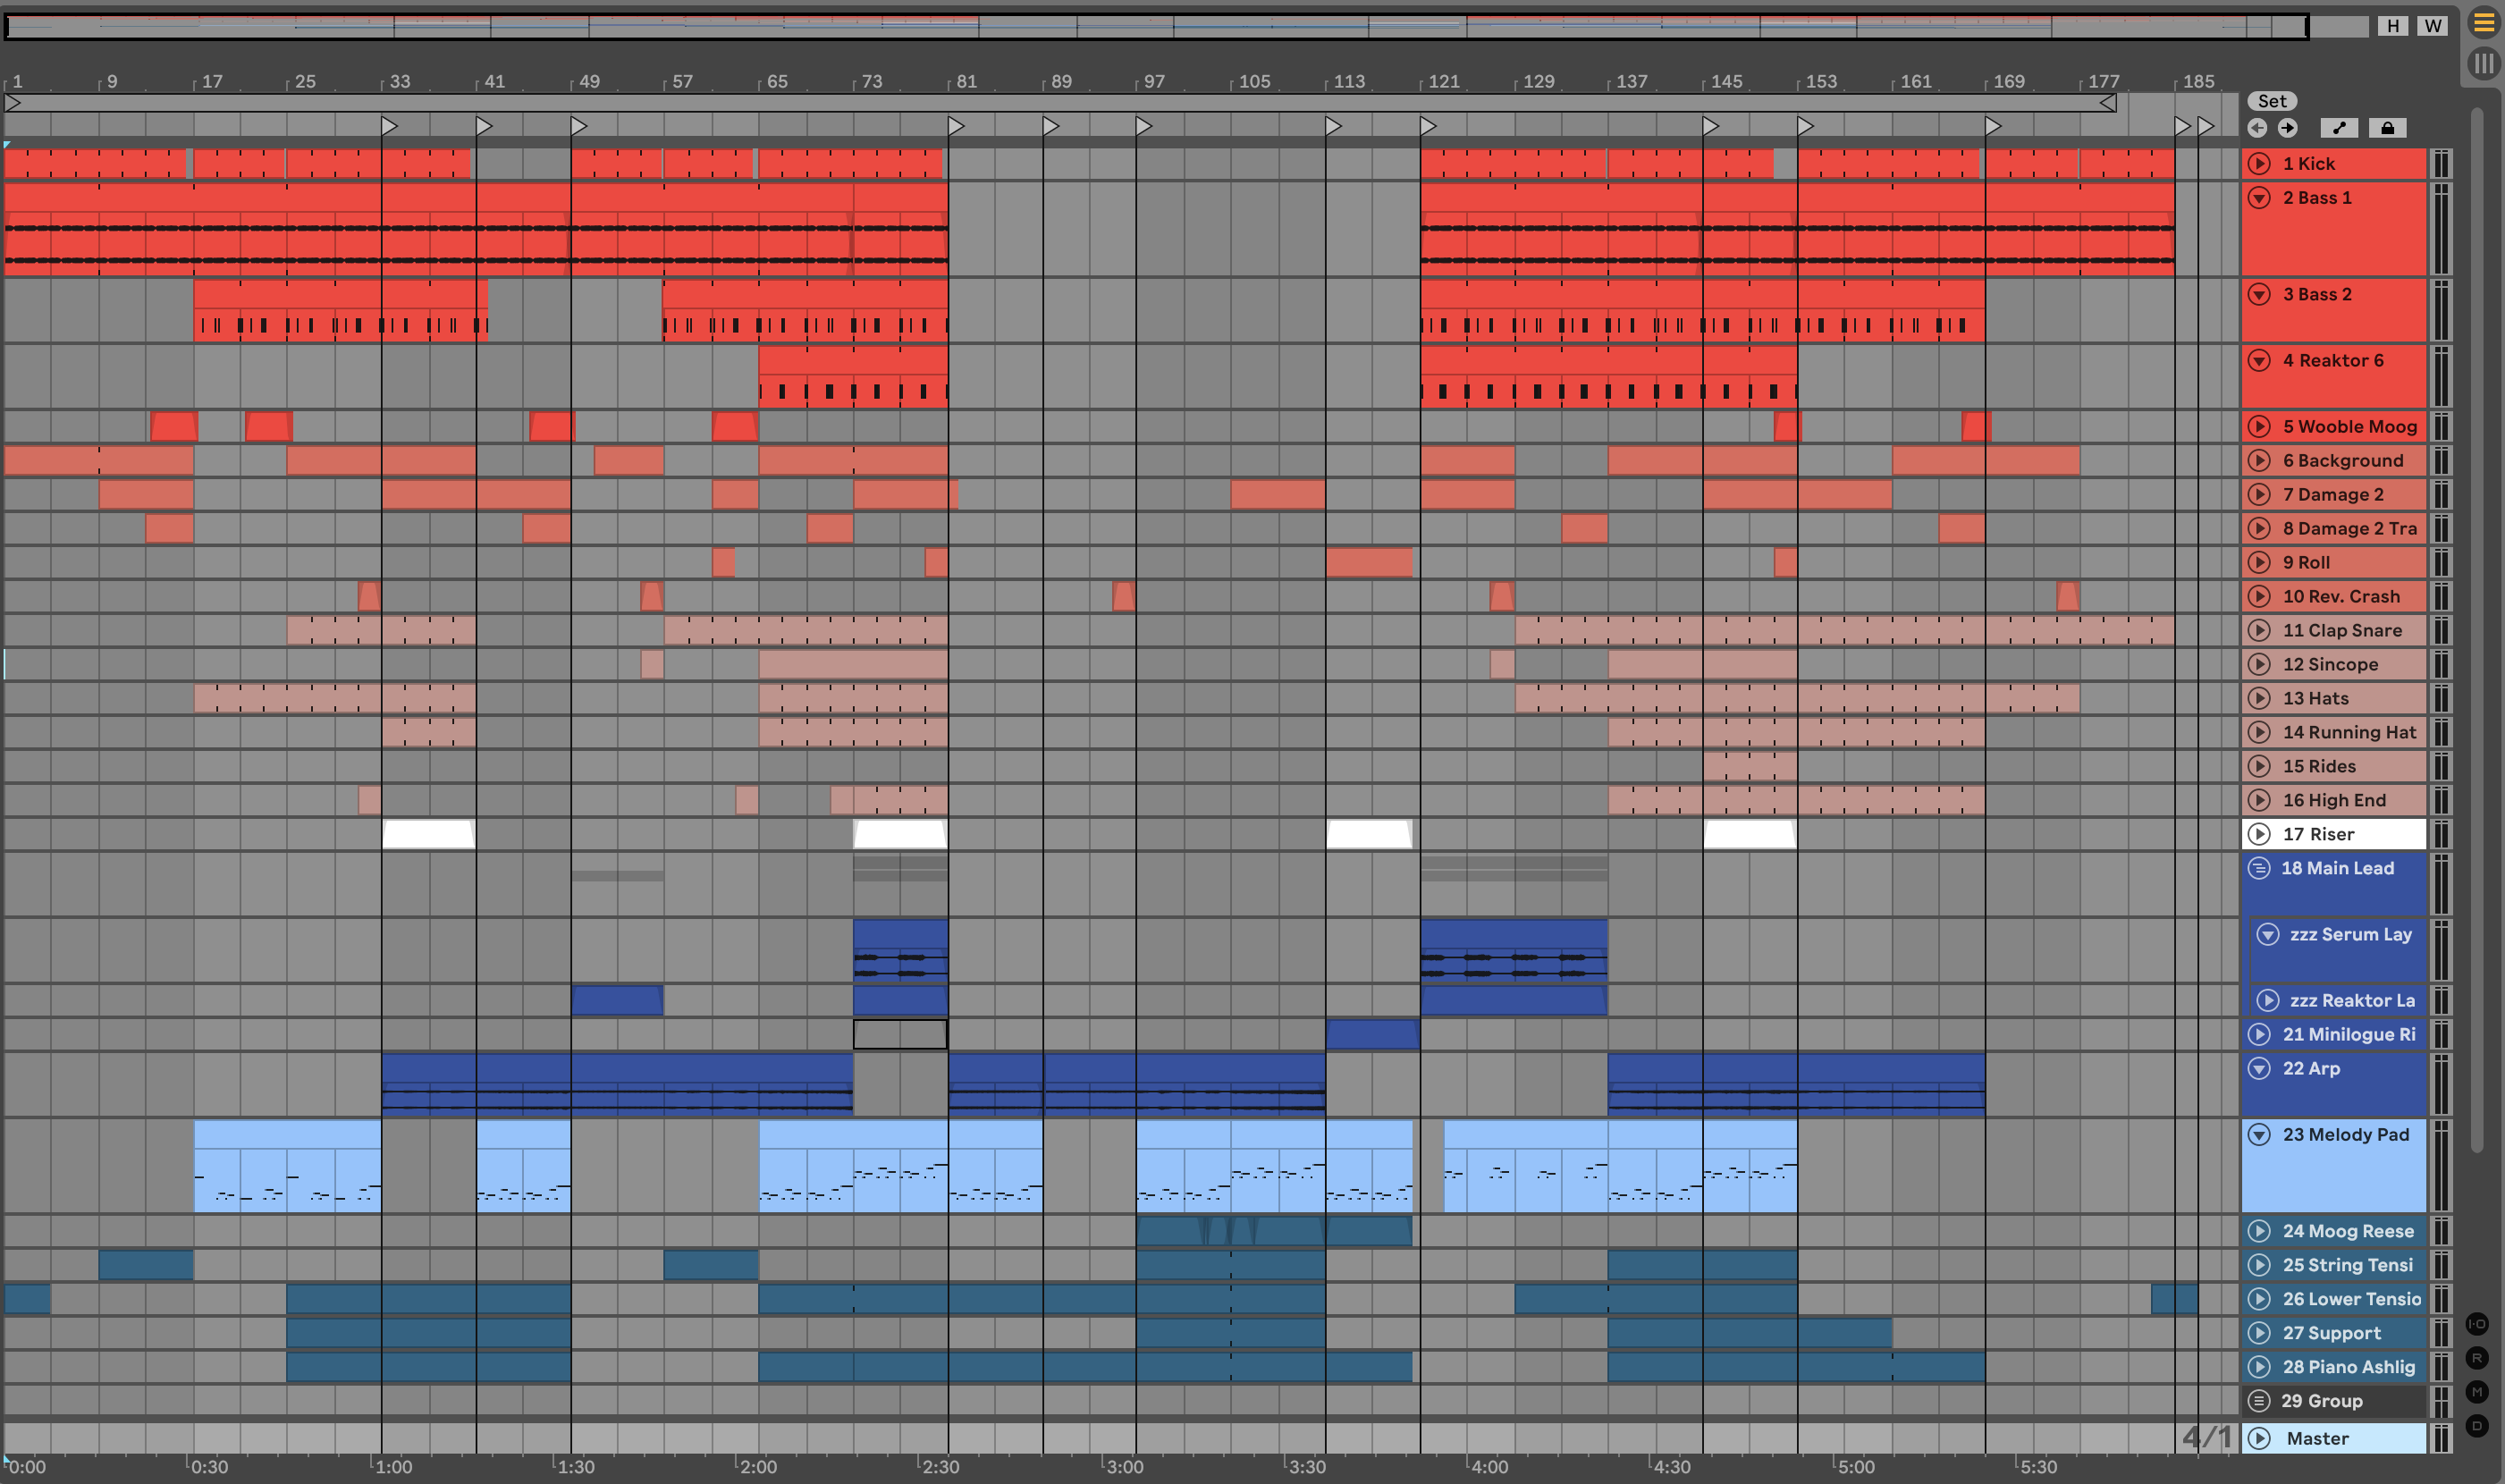The image size is (2505, 1484).
Task: Show the I-O section
Action: (2477, 1324)
